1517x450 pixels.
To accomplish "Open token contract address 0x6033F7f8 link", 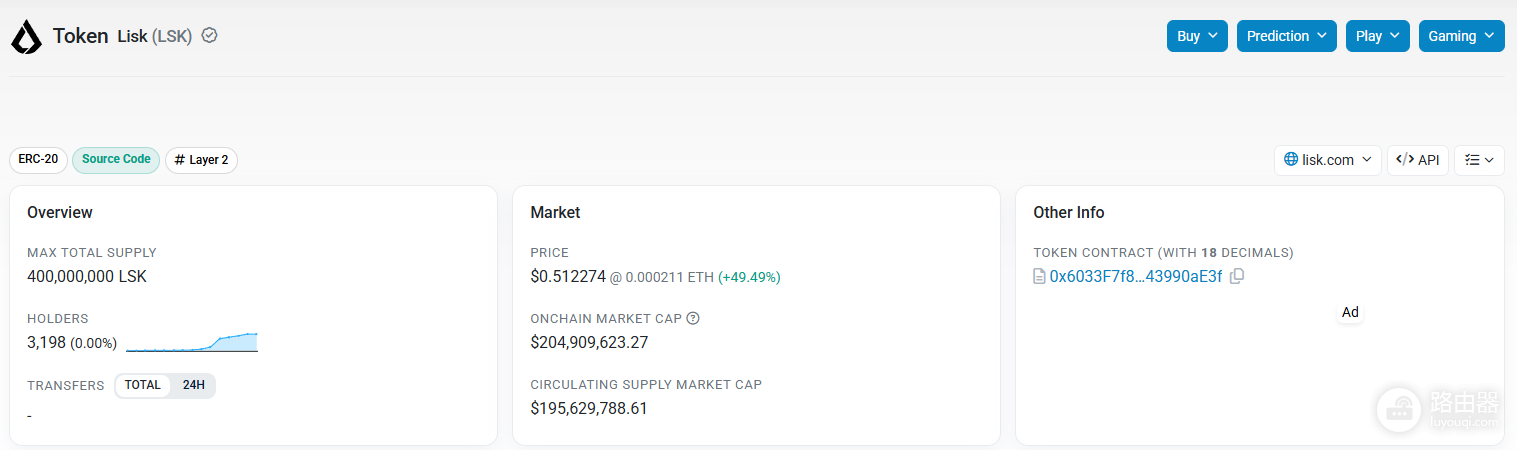I will click(x=1135, y=276).
